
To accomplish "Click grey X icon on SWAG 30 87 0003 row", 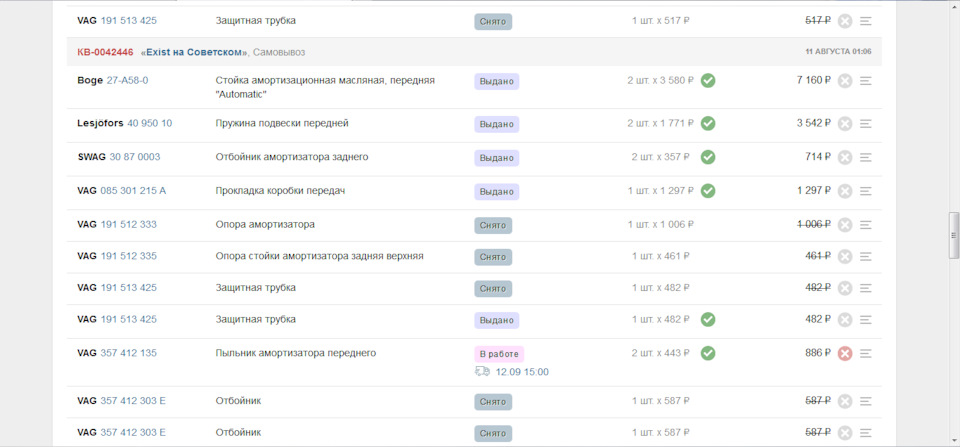I will pyautogui.click(x=845, y=157).
